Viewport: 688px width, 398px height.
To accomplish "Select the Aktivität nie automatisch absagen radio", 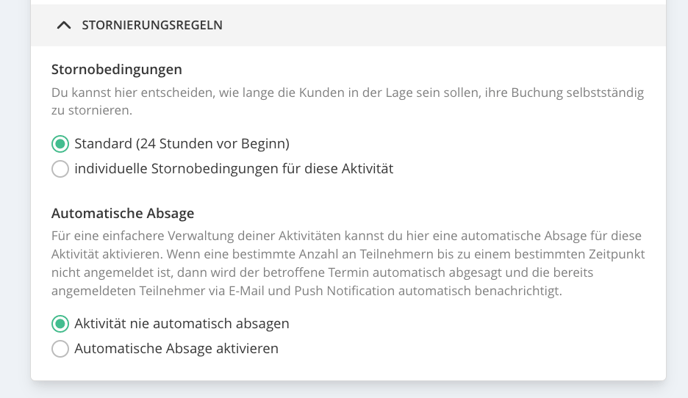I will [60, 324].
